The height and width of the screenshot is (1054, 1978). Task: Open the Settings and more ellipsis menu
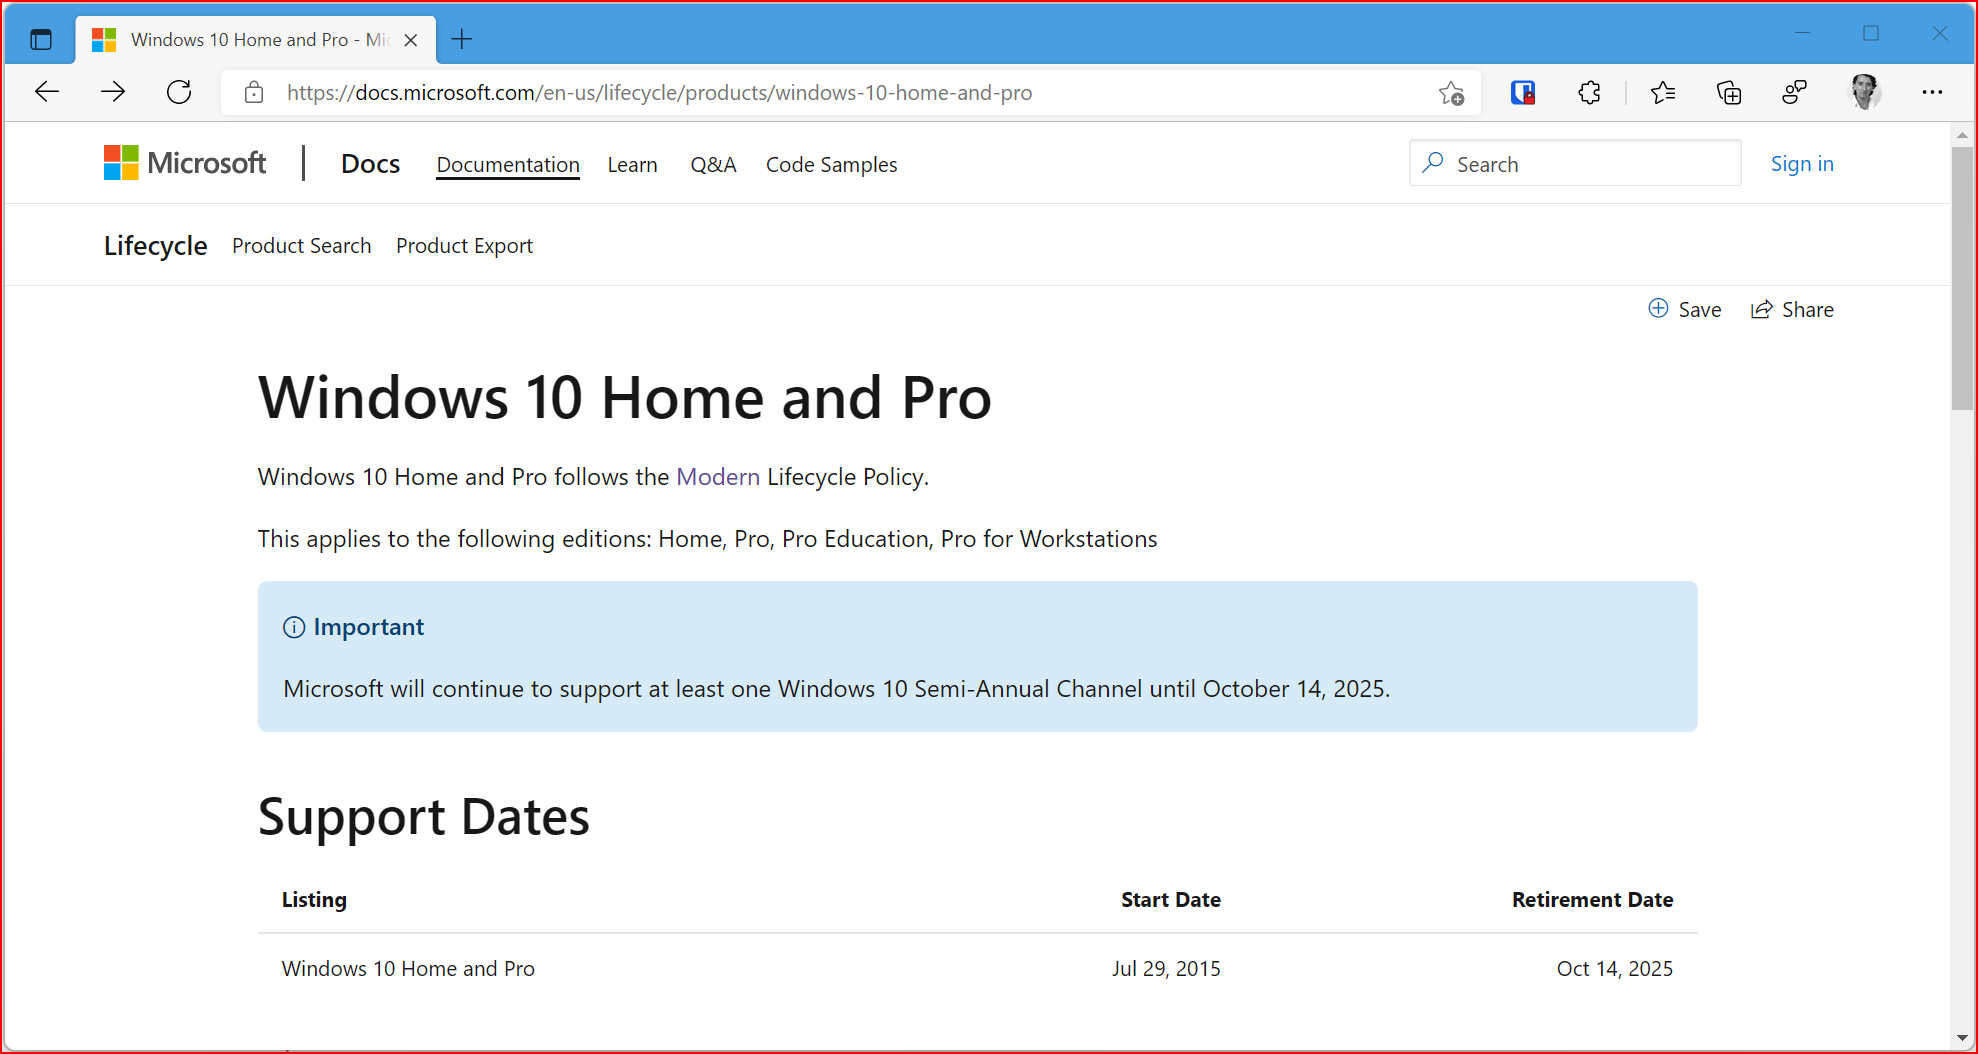[x=1932, y=92]
